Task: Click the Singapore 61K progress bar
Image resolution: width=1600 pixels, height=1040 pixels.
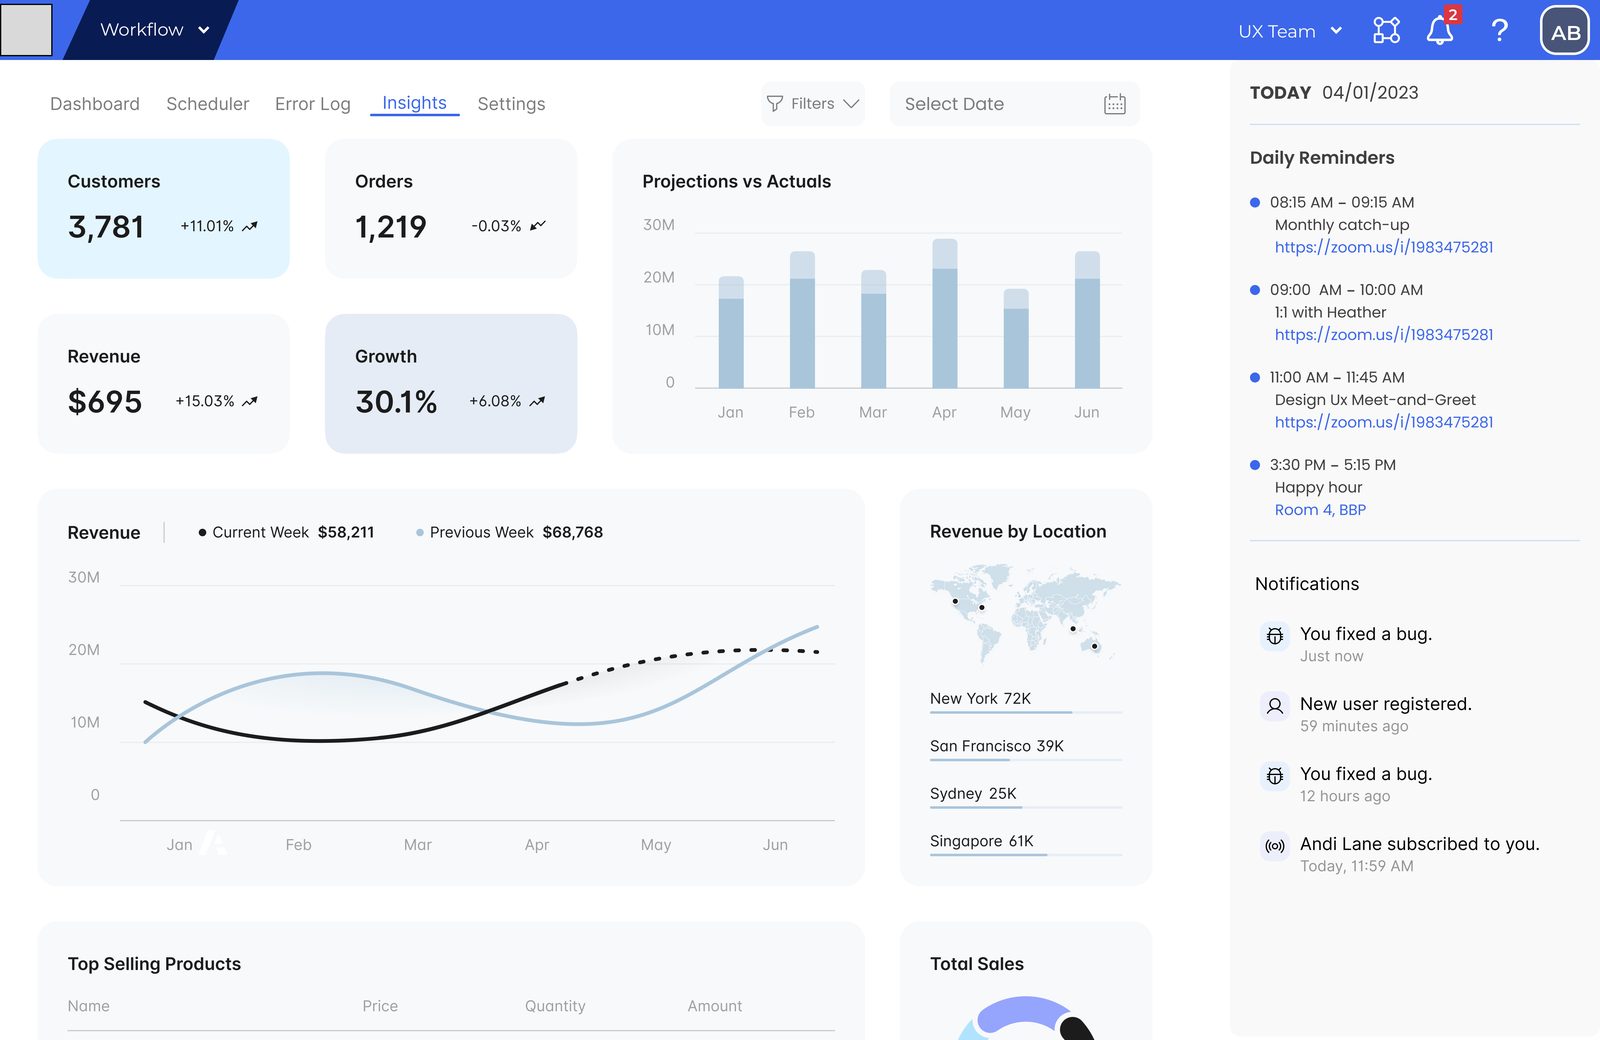Action: [x=1026, y=855]
